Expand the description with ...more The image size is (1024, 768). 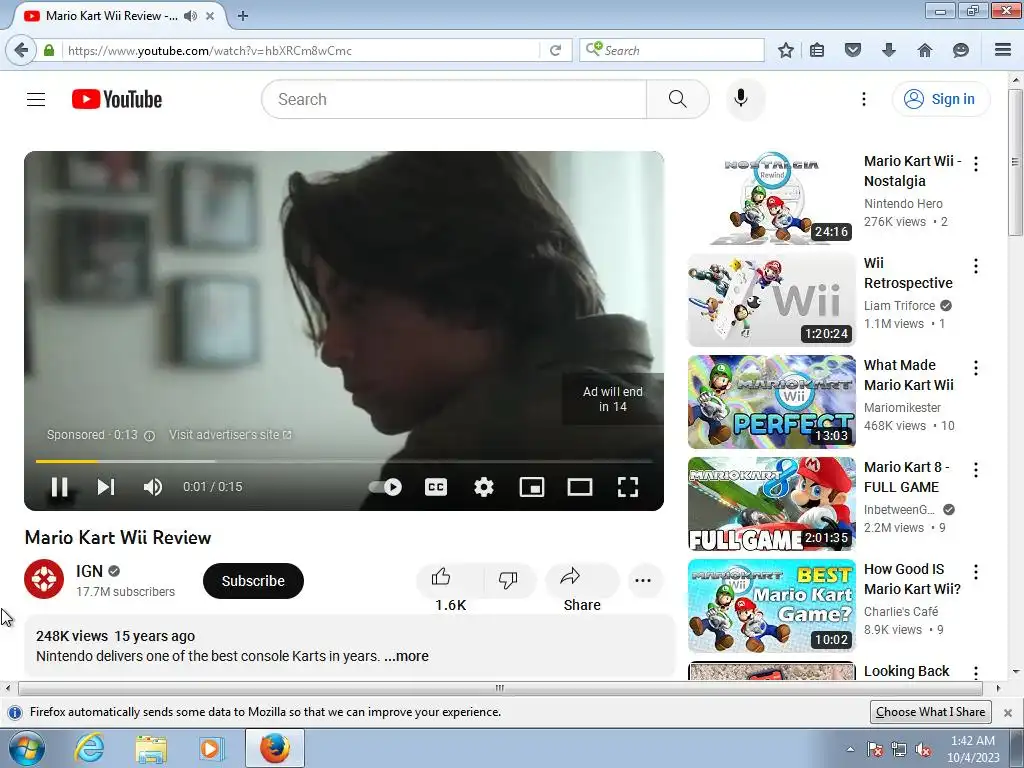click(x=406, y=656)
